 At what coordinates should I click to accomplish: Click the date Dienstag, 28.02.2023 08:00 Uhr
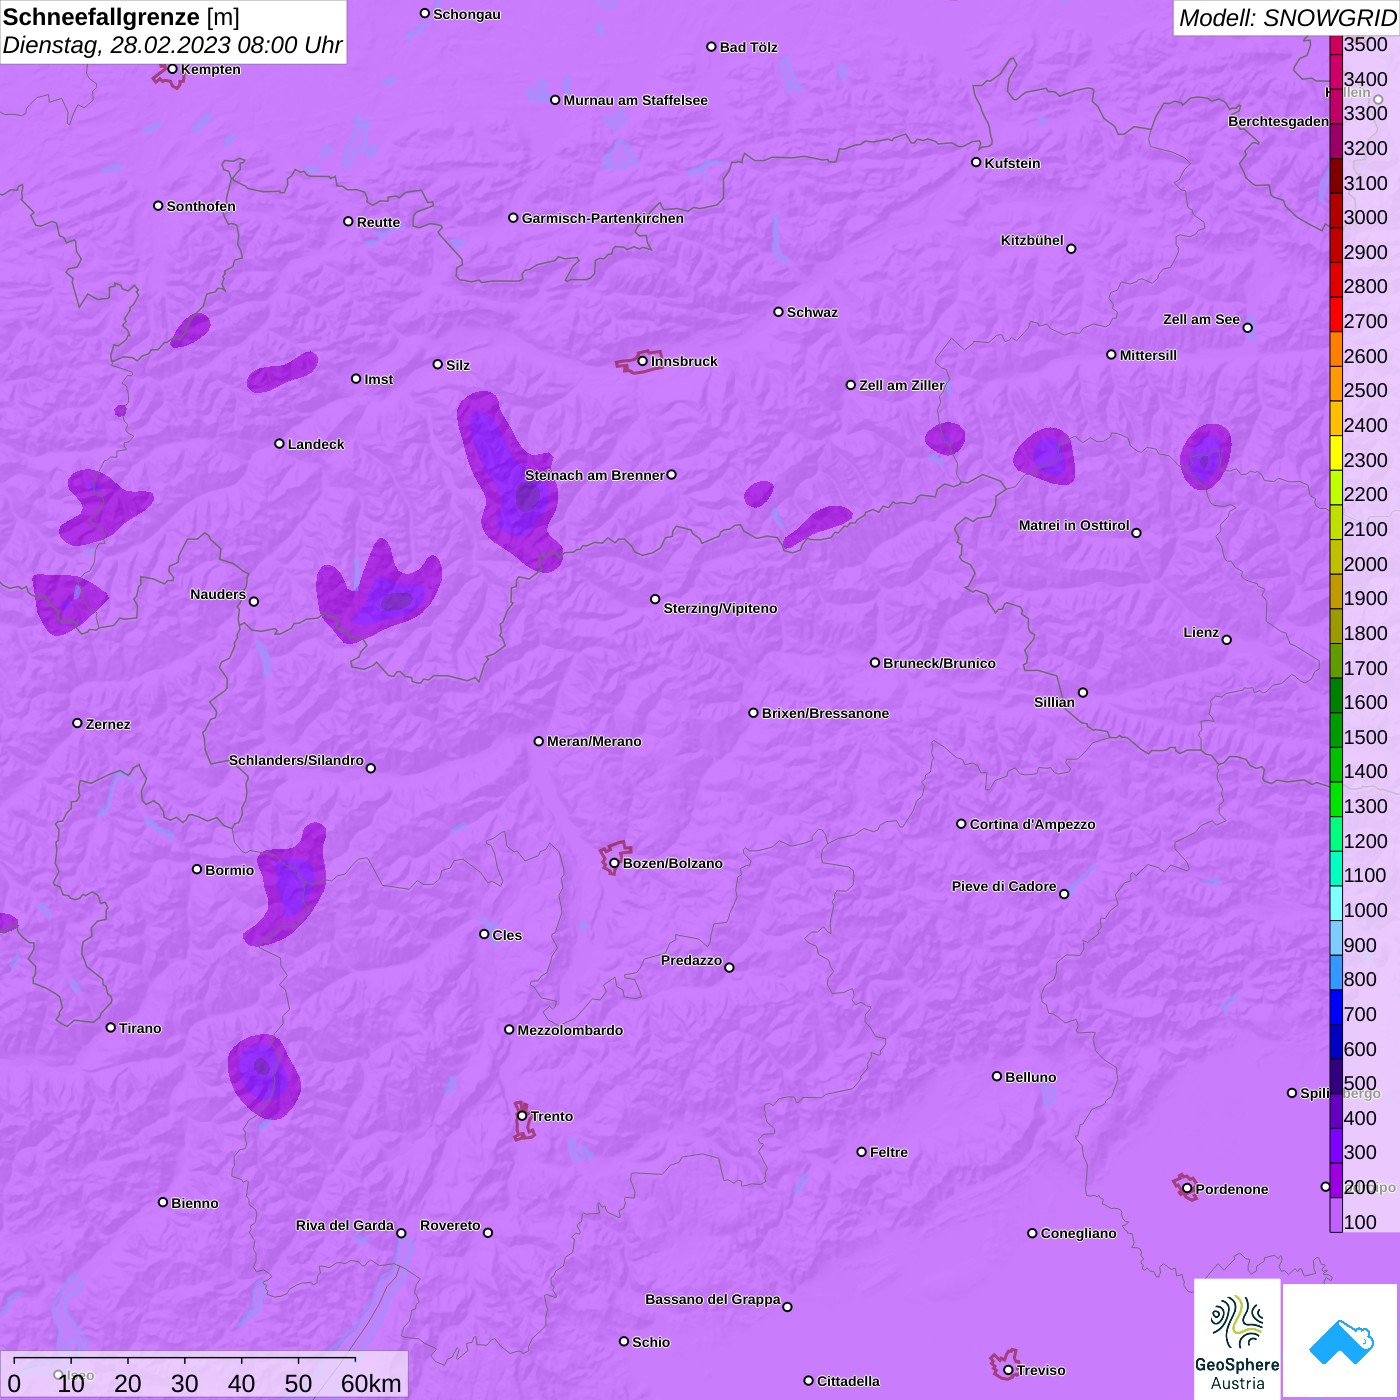[172, 45]
